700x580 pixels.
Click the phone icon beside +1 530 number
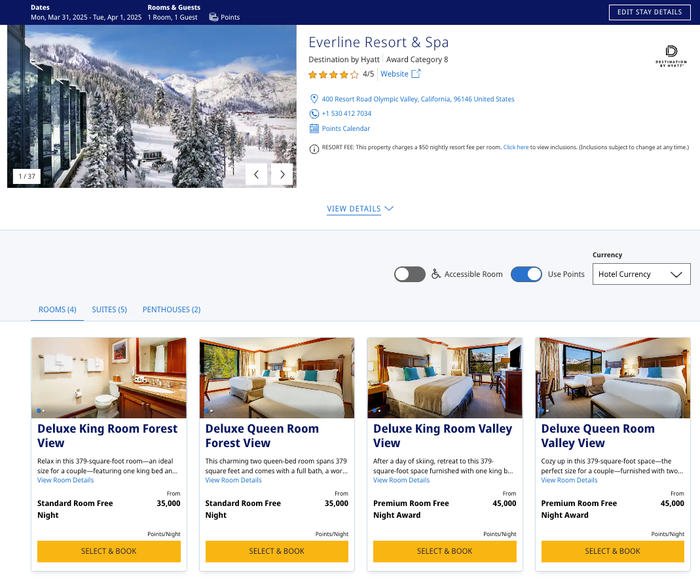click(x=314, y=114)
